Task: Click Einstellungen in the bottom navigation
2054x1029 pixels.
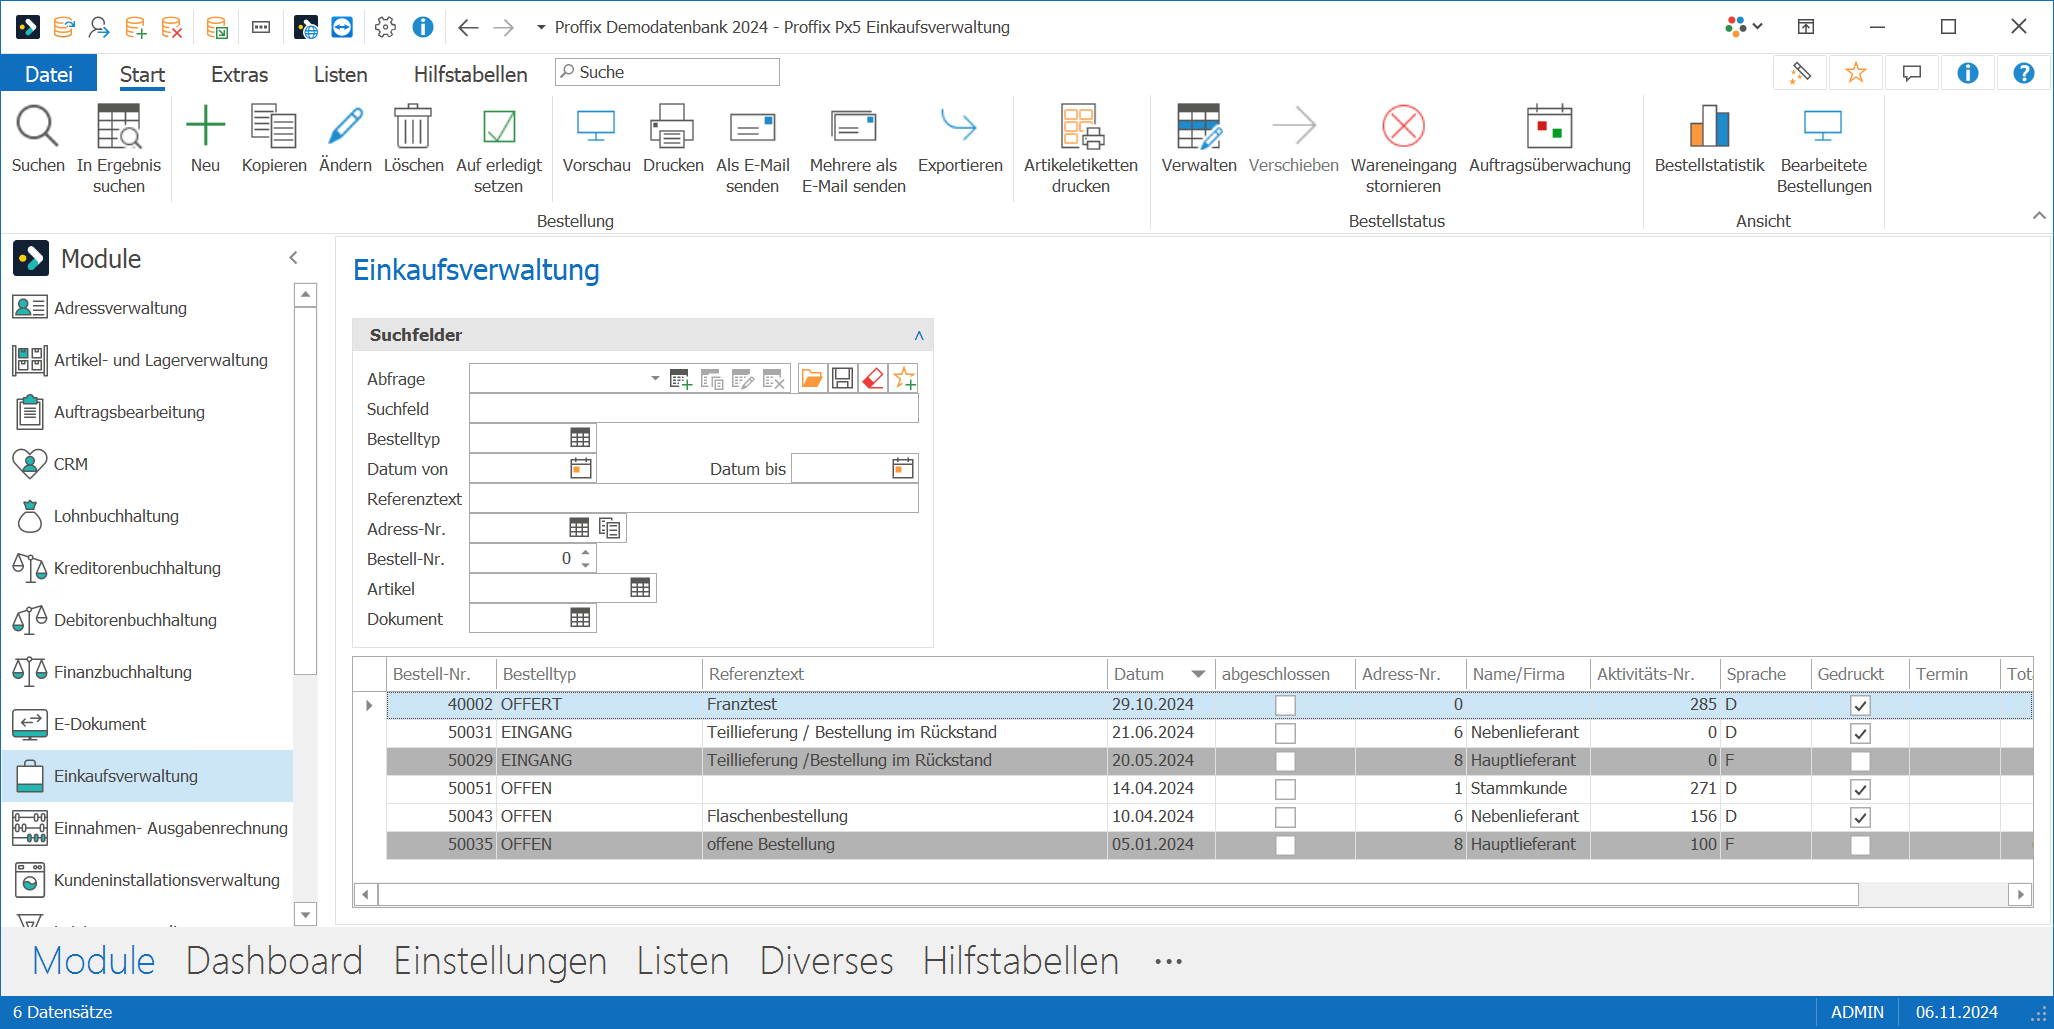Action: [500, 960]
